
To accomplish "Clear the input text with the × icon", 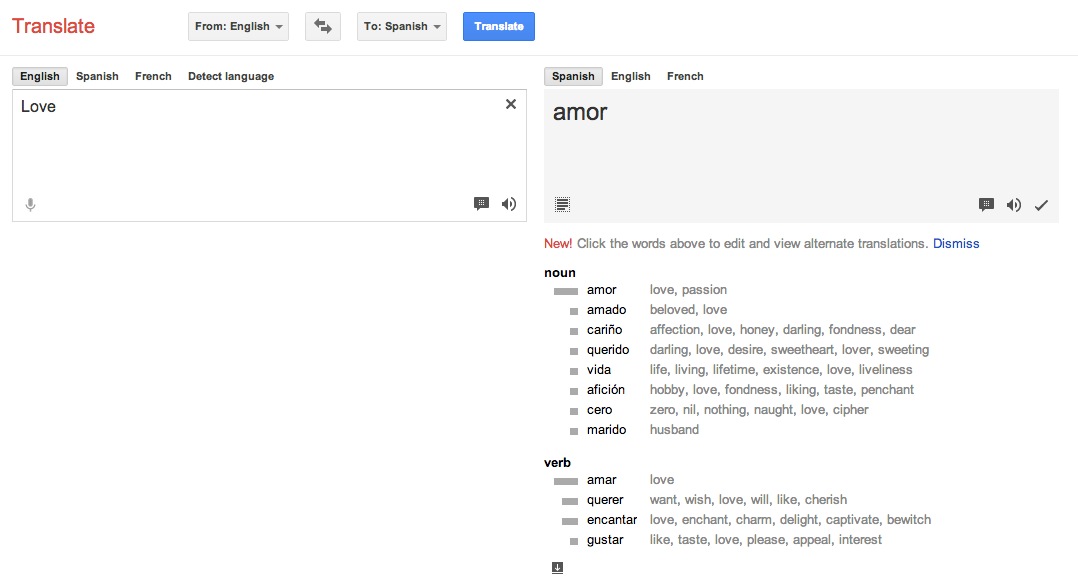I will (510, 103).
